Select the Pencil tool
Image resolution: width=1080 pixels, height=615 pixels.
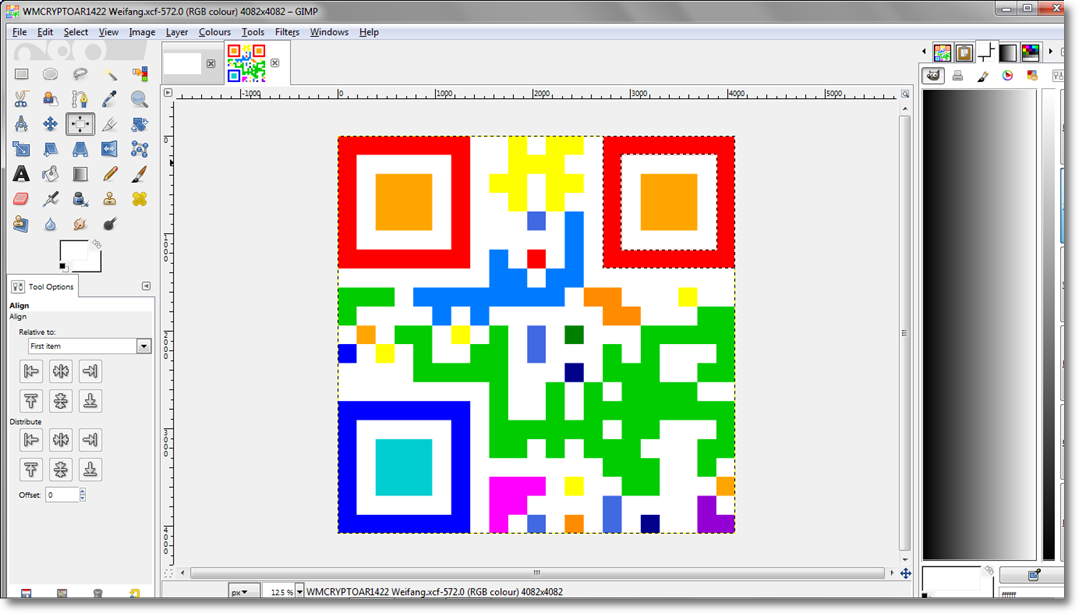pos(110,174)
